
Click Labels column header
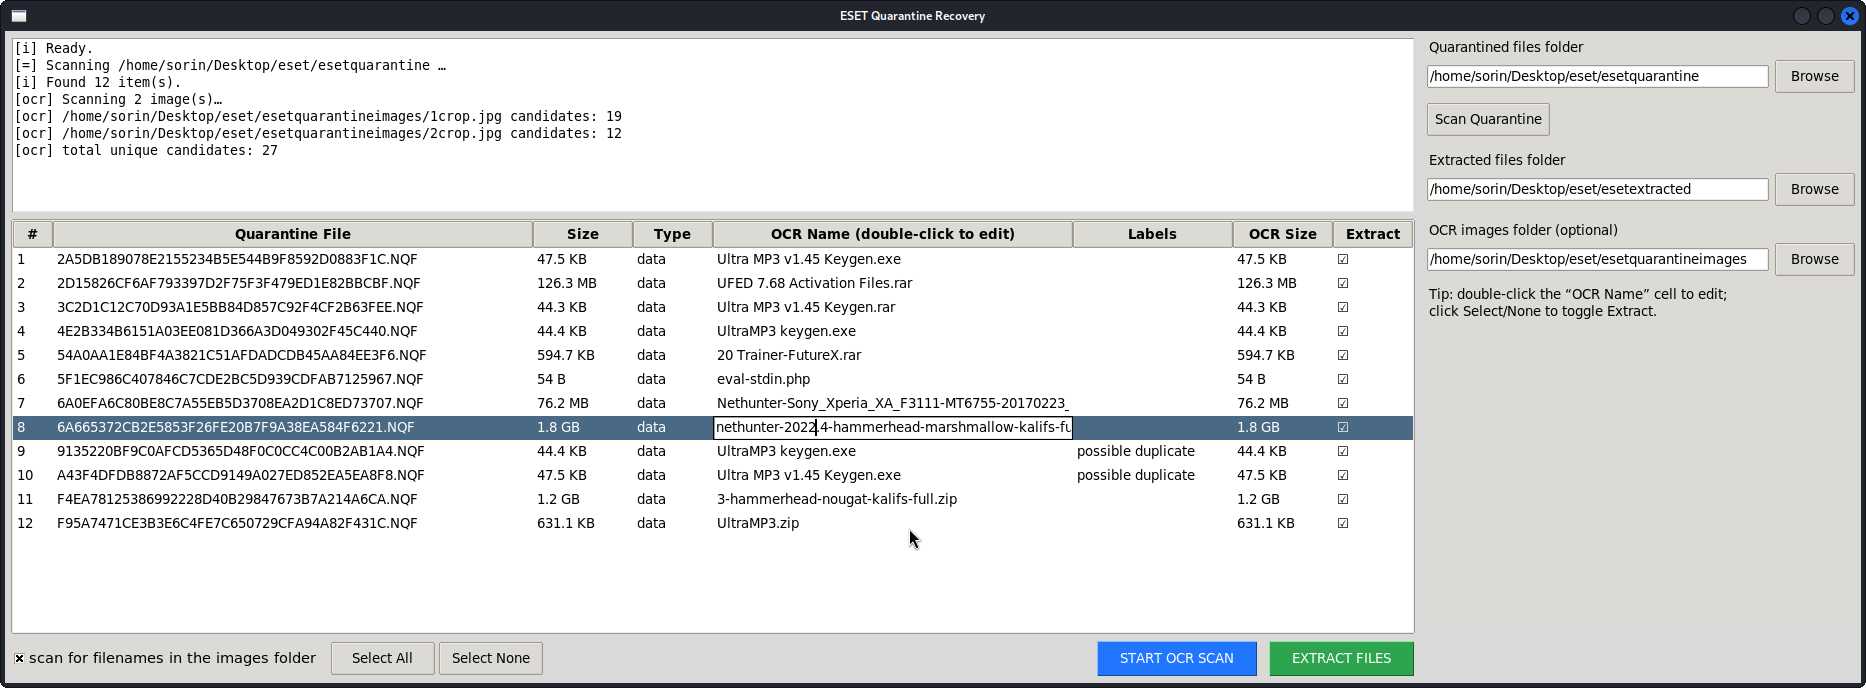(x=1152, y=234)
